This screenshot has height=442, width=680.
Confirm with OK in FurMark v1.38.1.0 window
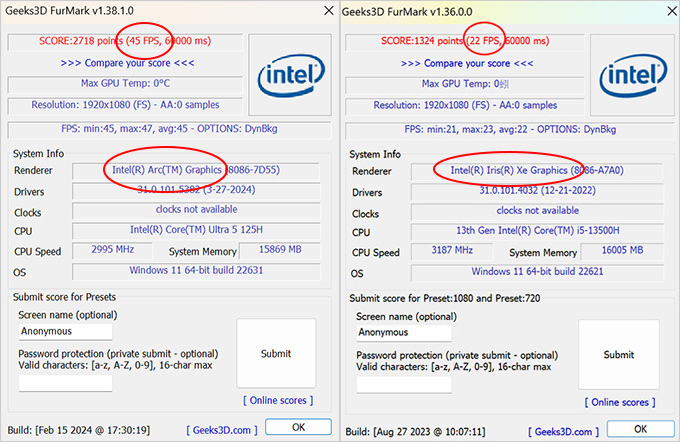(x=298, y=427)
